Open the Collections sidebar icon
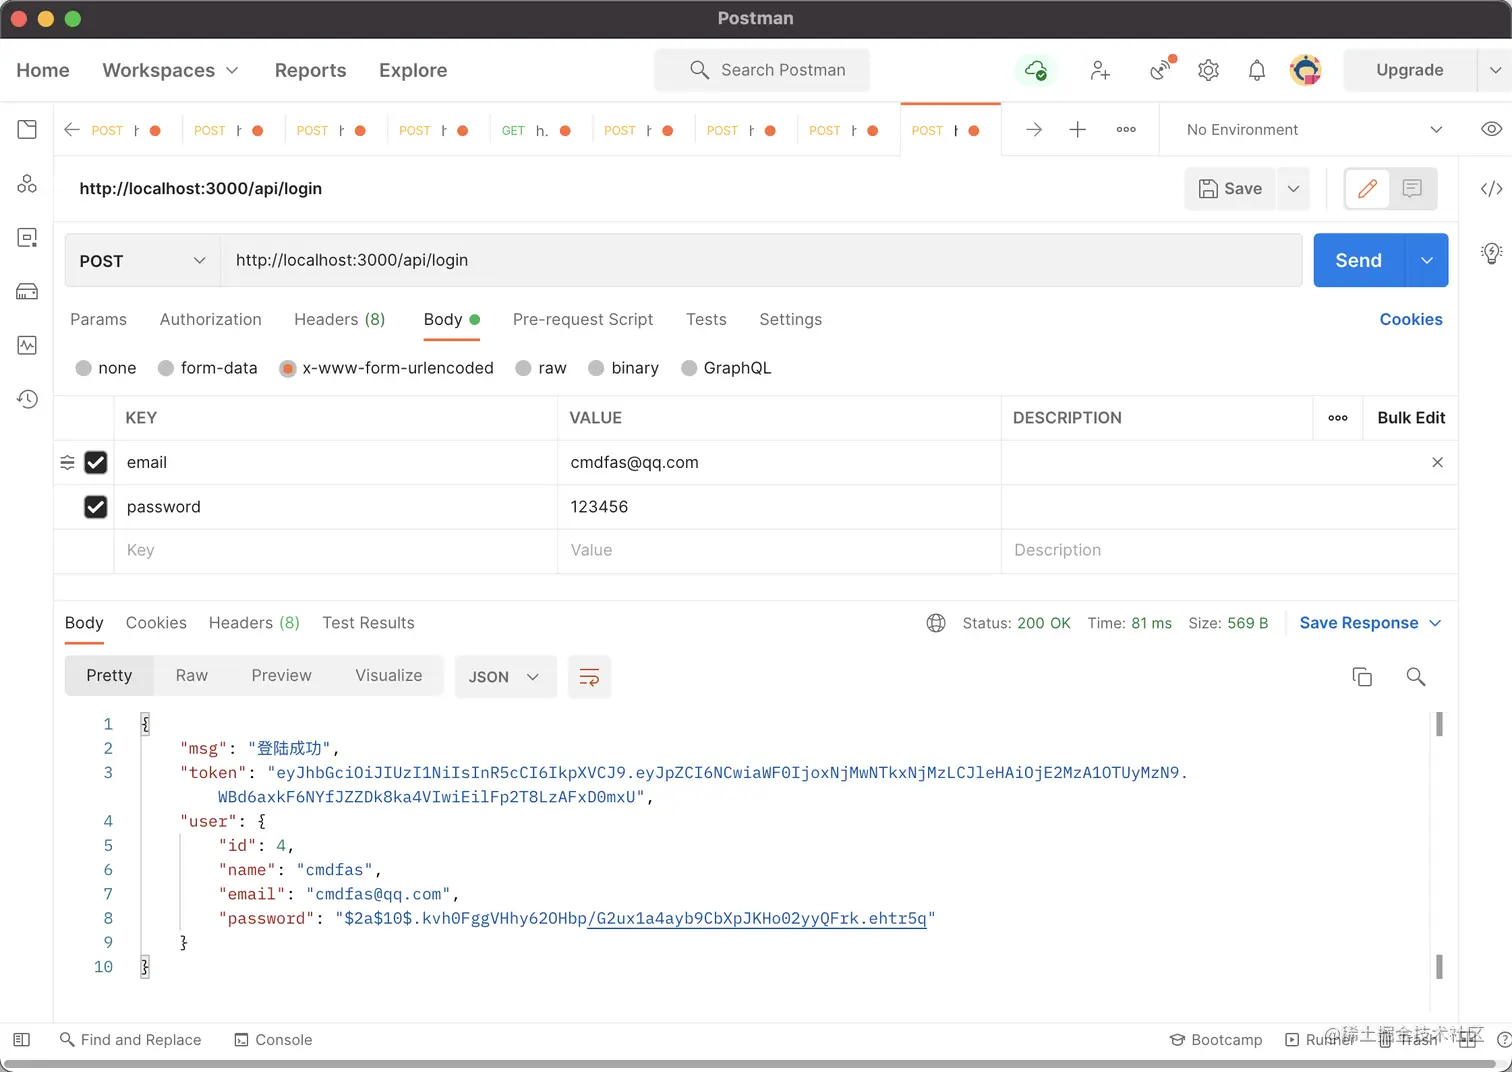The image size is (1512, 1072). pos(27,129)
